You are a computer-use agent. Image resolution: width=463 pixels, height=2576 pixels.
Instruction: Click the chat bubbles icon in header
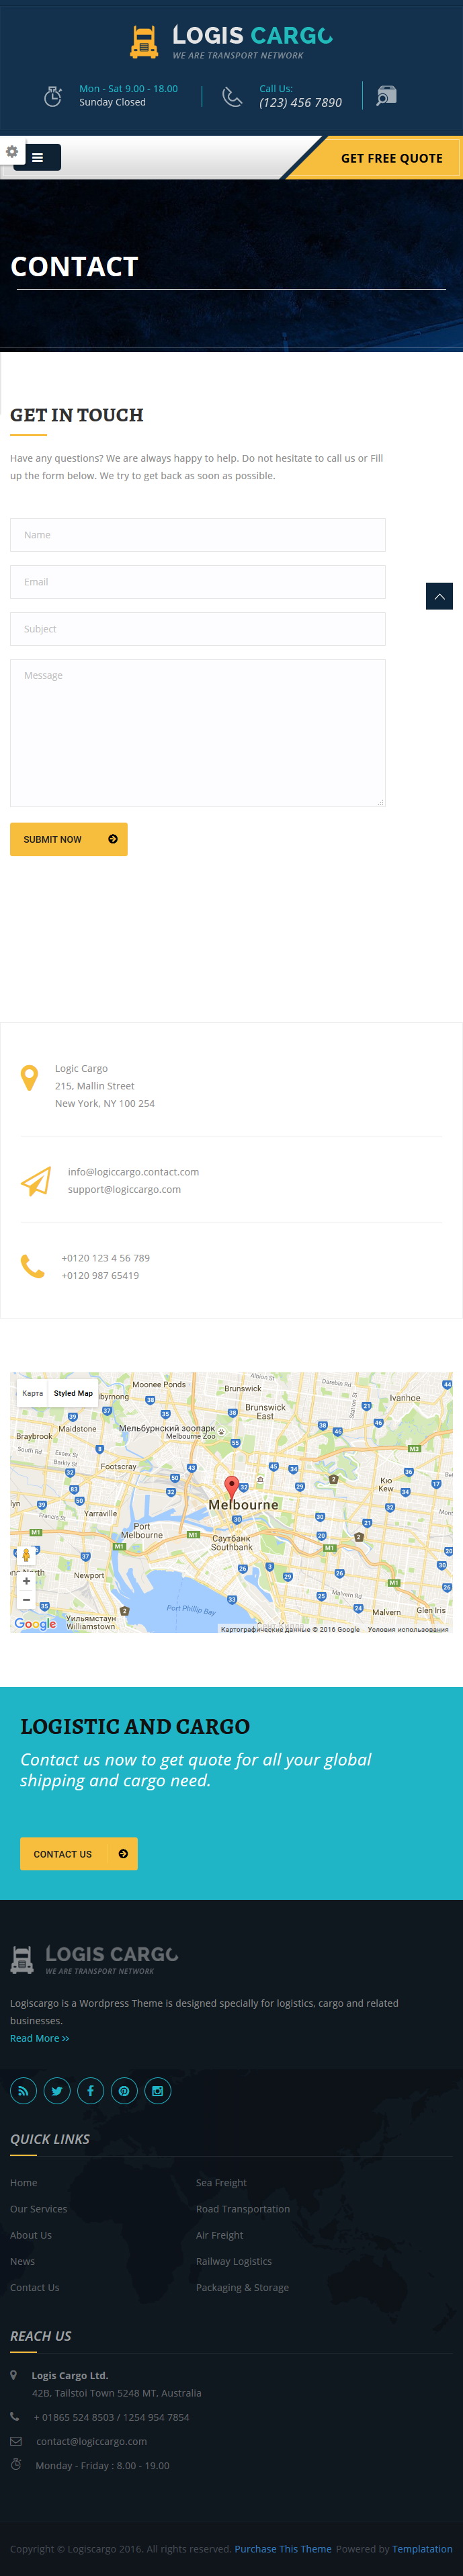point(387,96)
